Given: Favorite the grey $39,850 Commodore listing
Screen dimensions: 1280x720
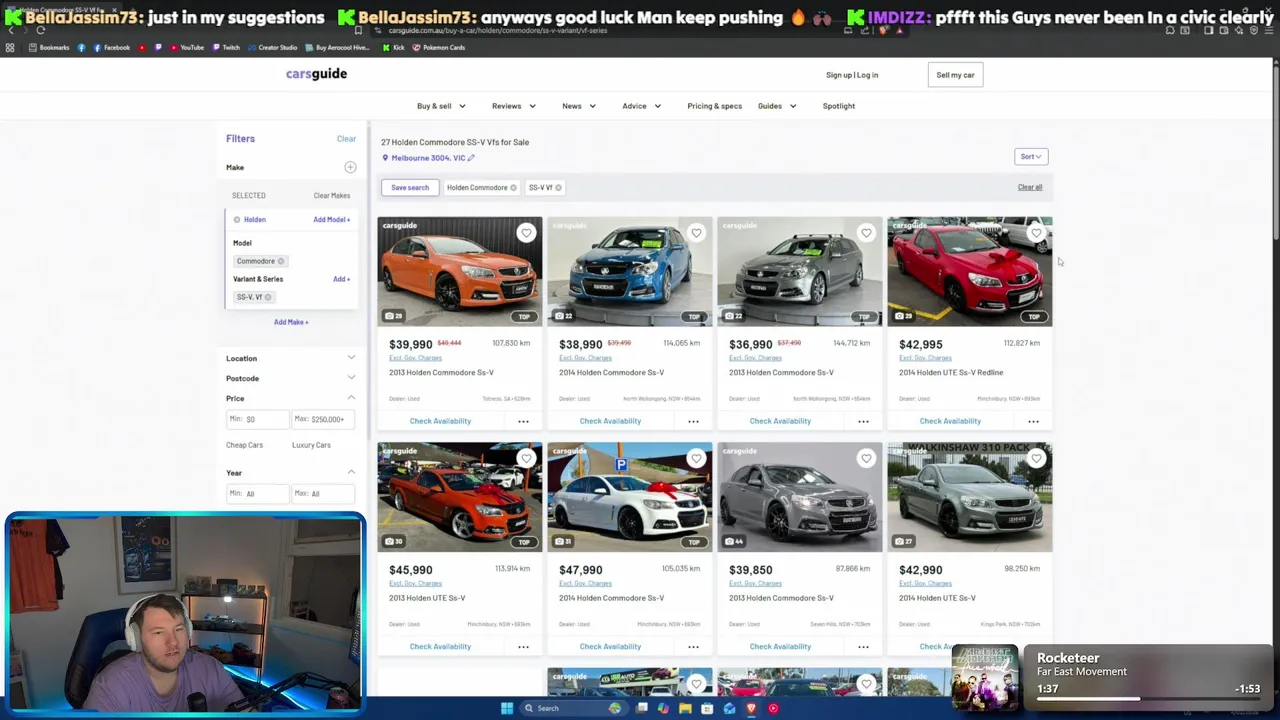Looking at the screenshot, I should [866, 458].
